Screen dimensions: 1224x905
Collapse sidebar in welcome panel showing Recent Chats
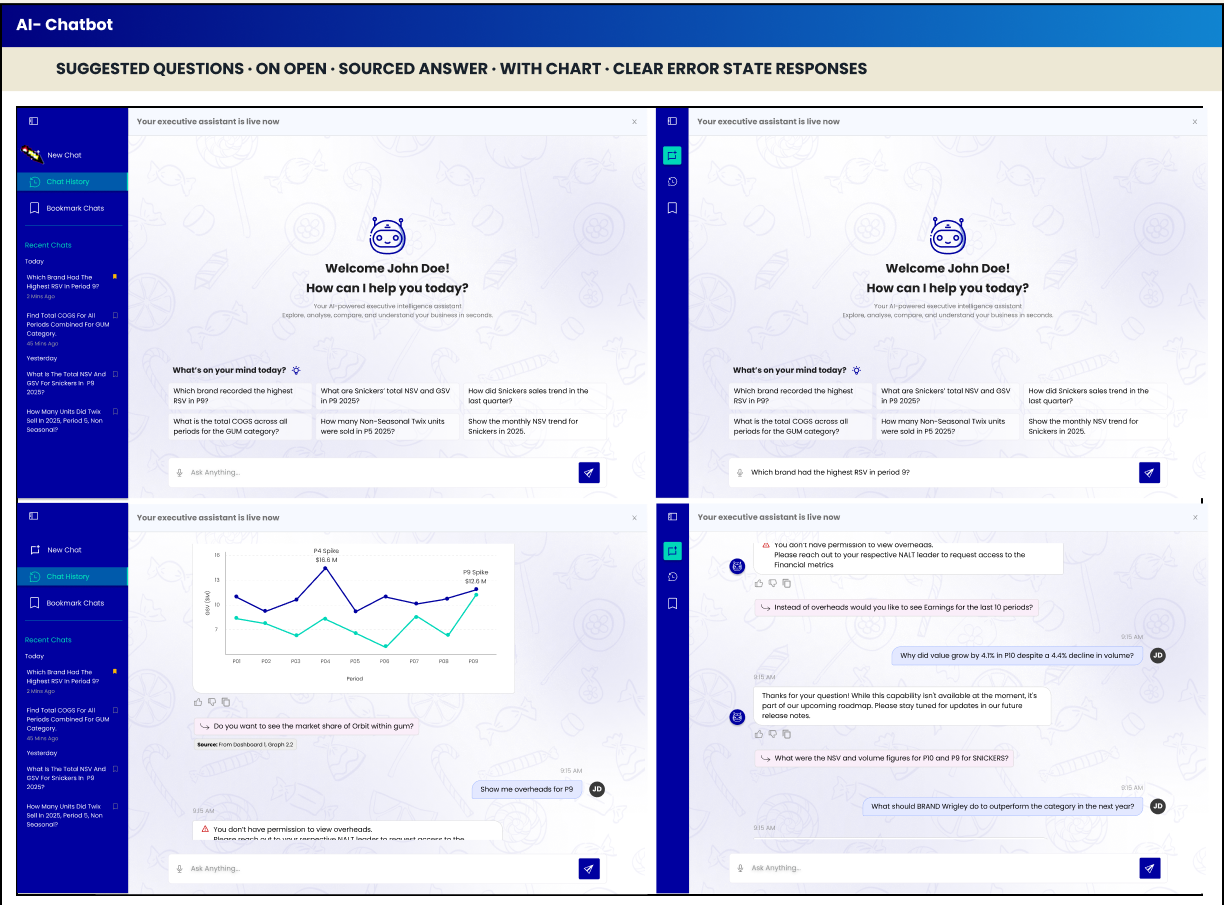pyautogui.click(x=33, y=121)
